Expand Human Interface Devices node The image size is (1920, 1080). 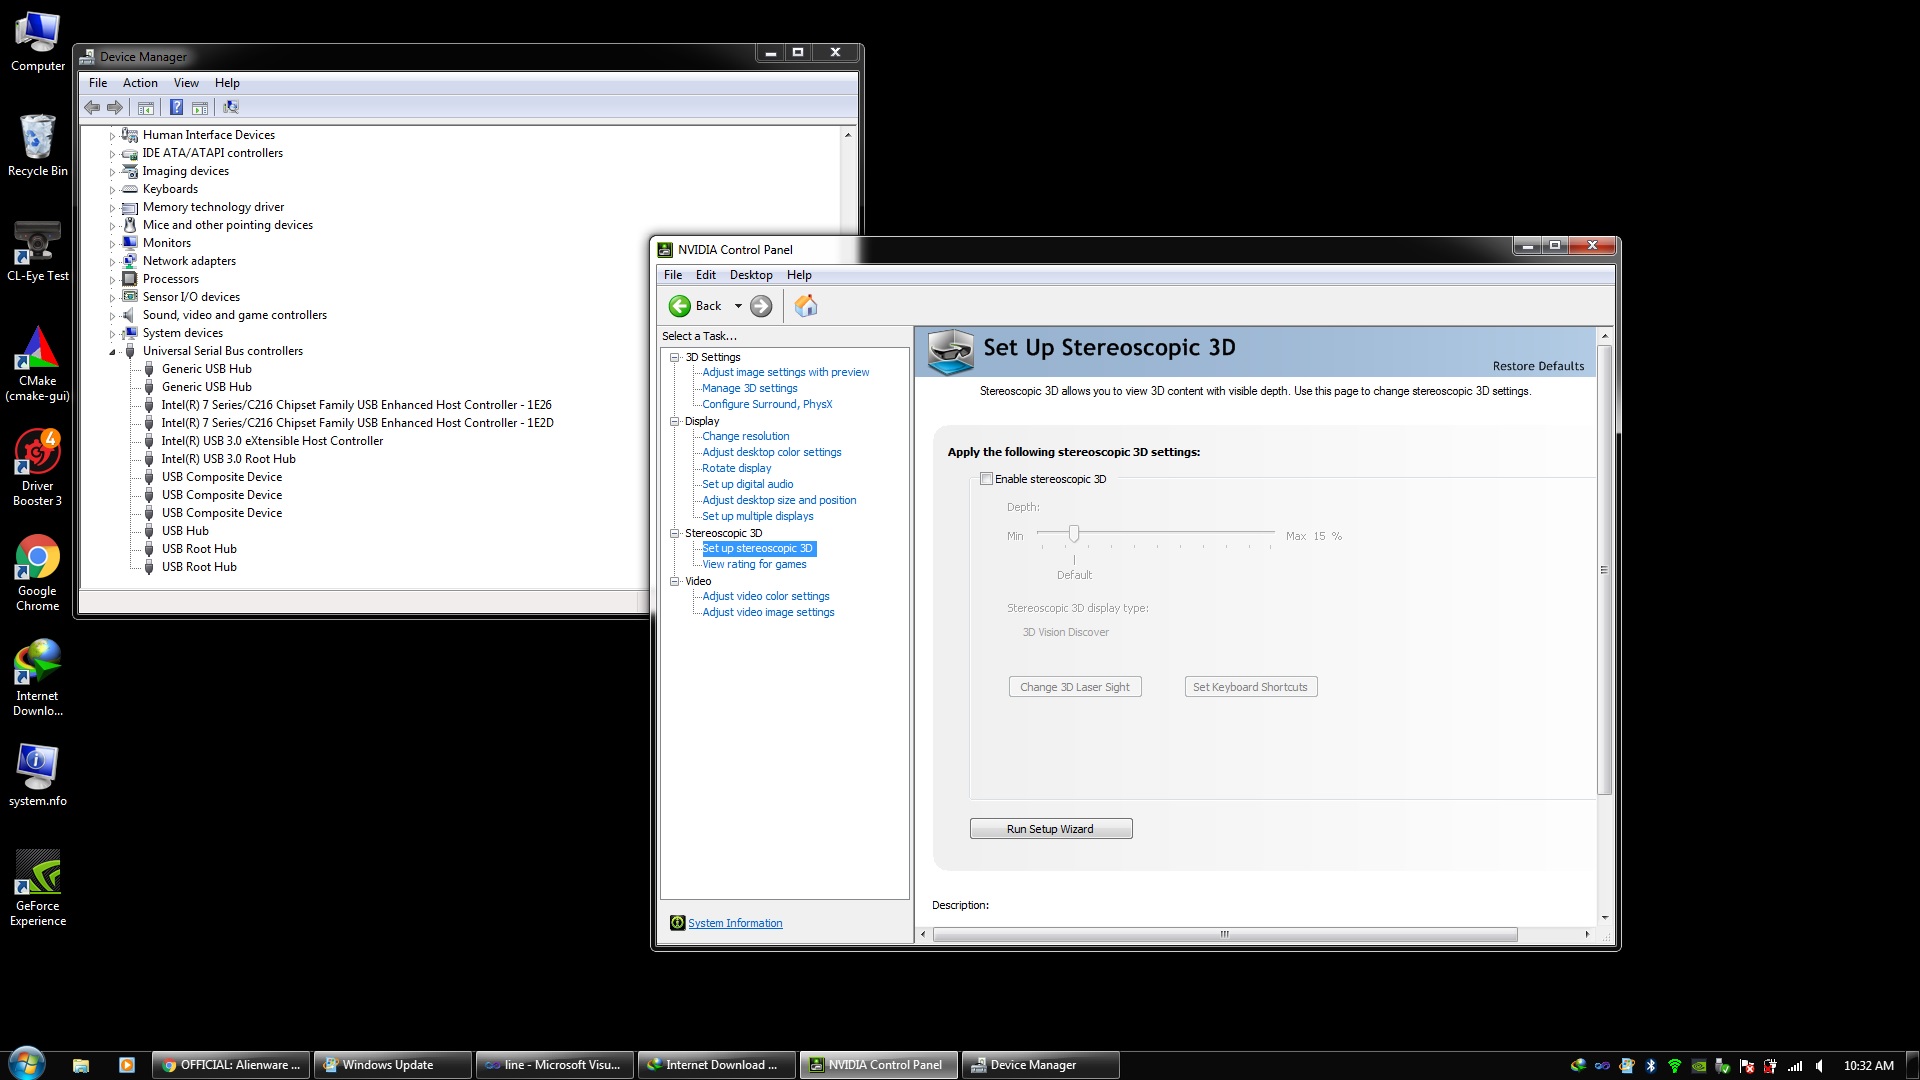112,136
